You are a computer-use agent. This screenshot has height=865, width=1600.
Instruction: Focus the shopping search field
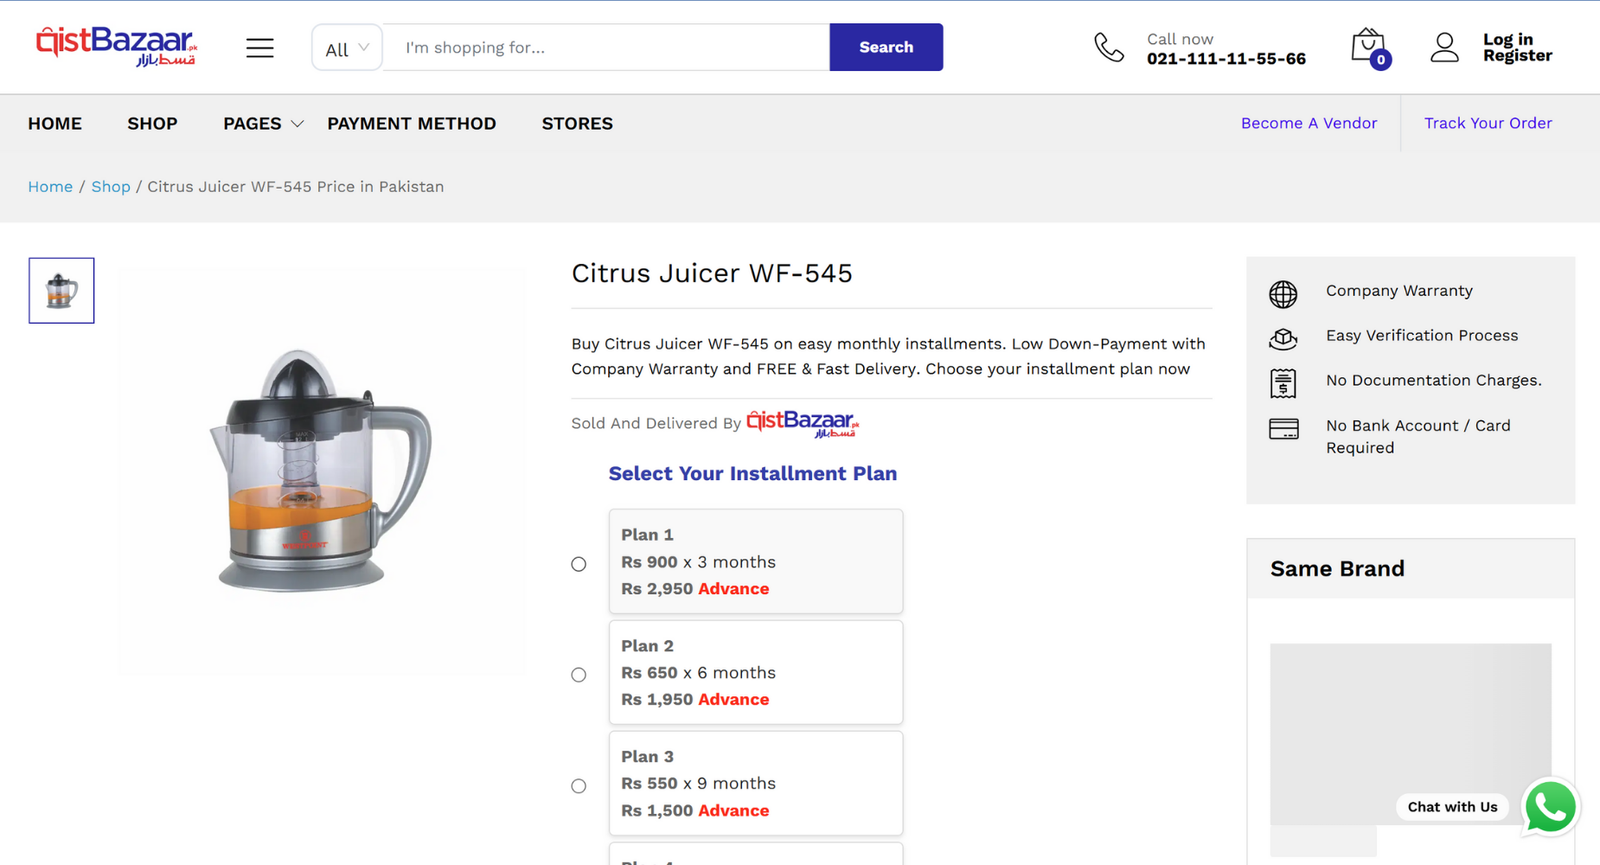(x=606, y=48)
